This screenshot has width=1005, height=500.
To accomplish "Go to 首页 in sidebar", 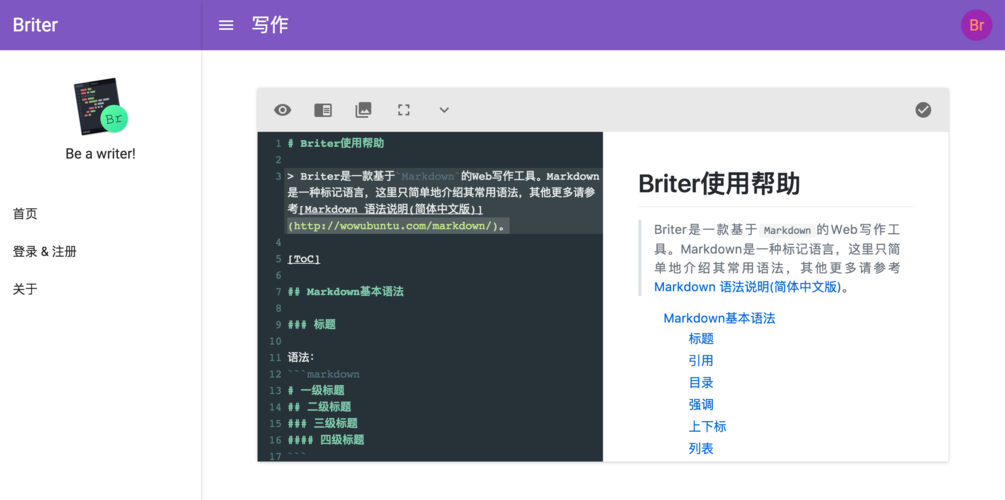I will tap(25, 213).
